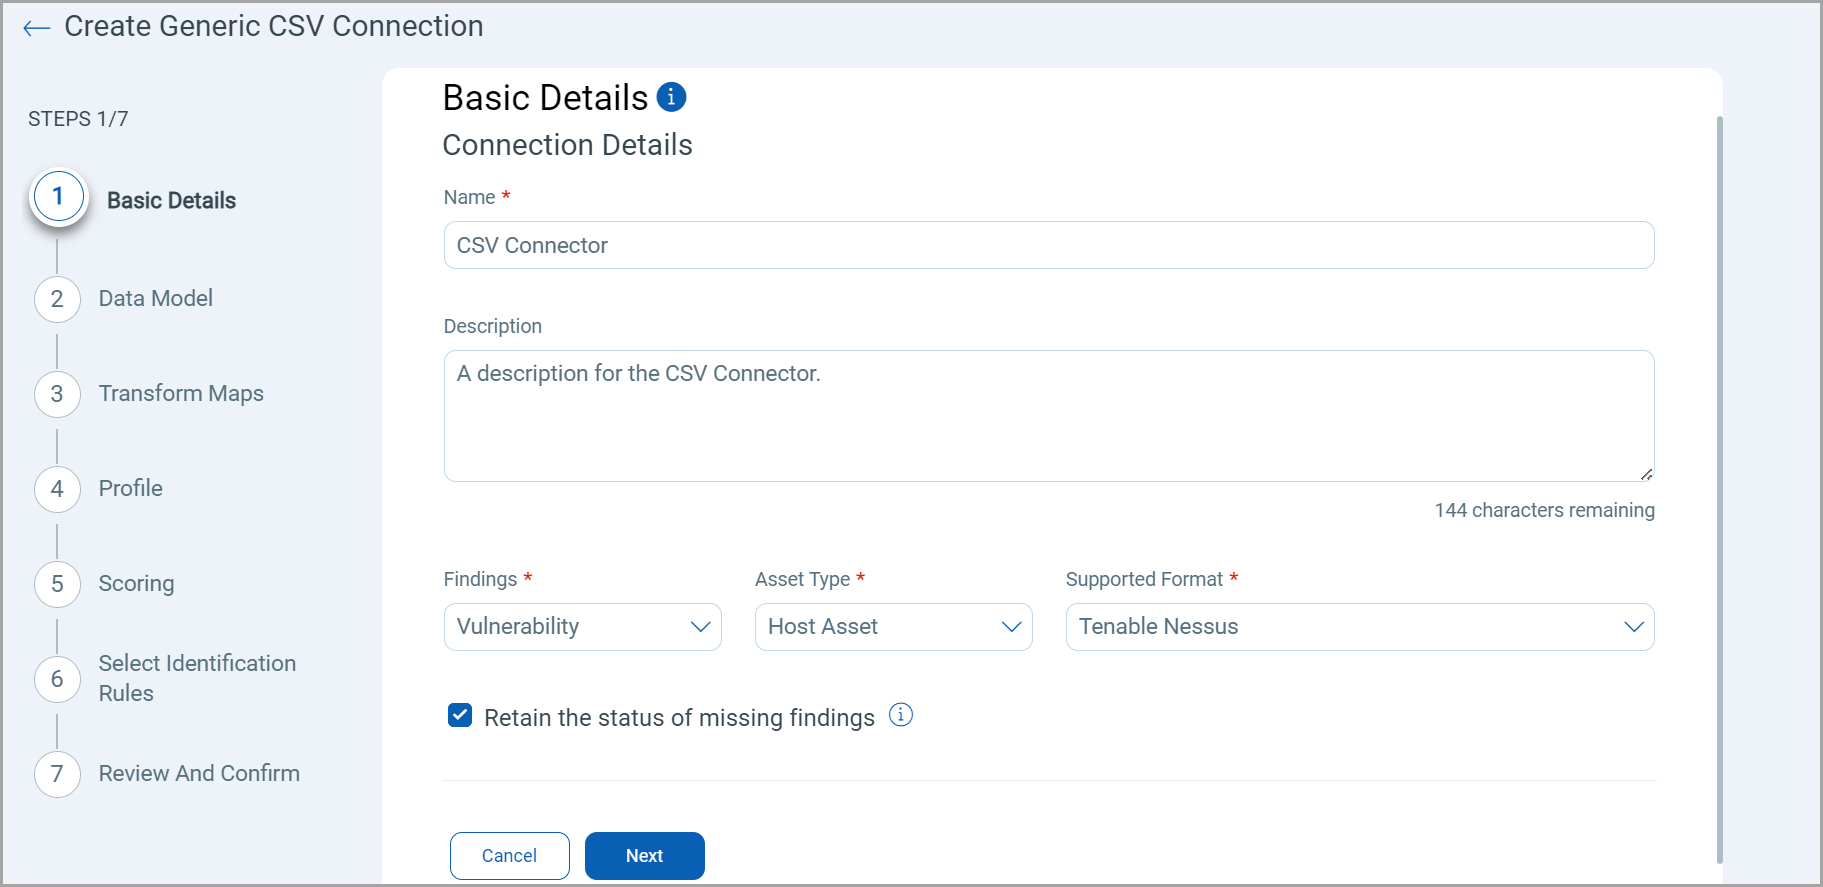Focus the Description text area
Screen dimensions: 1823x887
tap(1048, 416)
